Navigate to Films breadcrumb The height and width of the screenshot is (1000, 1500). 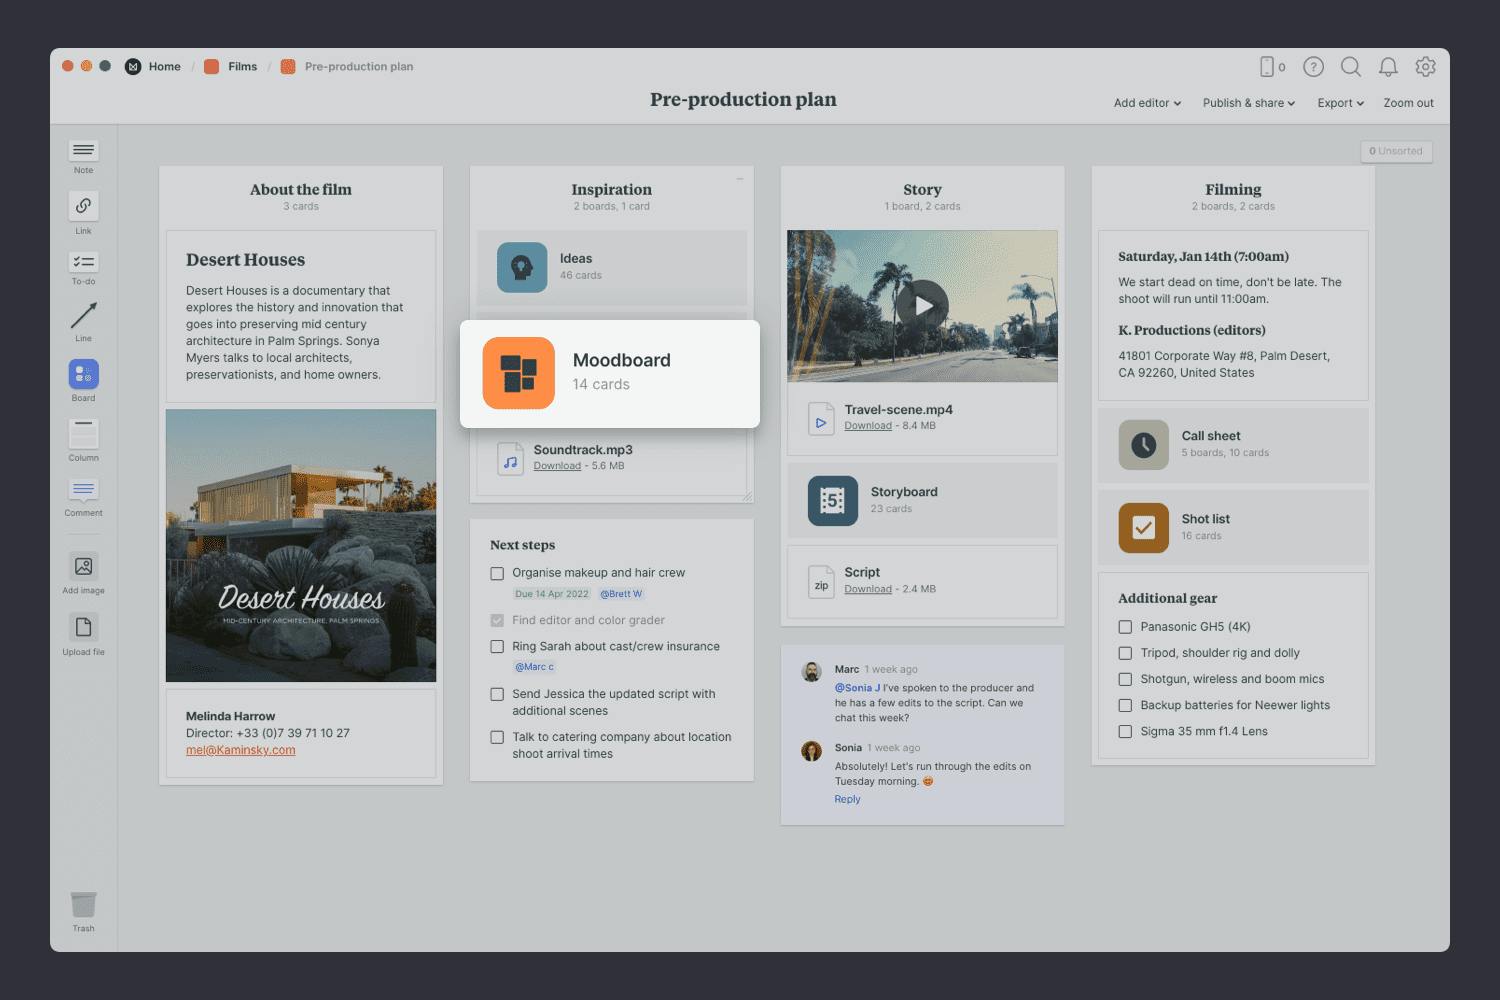(242, 67)
